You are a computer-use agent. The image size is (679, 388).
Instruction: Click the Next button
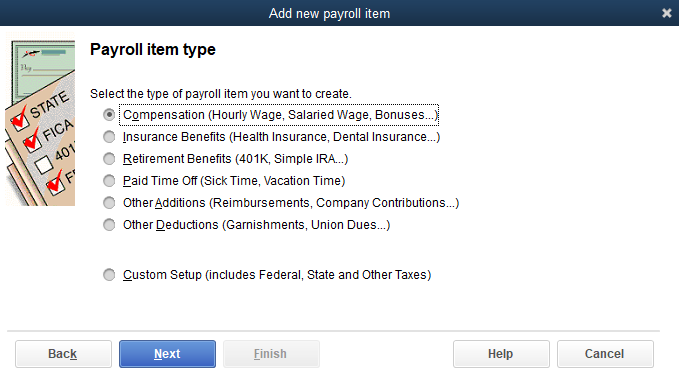167,354
